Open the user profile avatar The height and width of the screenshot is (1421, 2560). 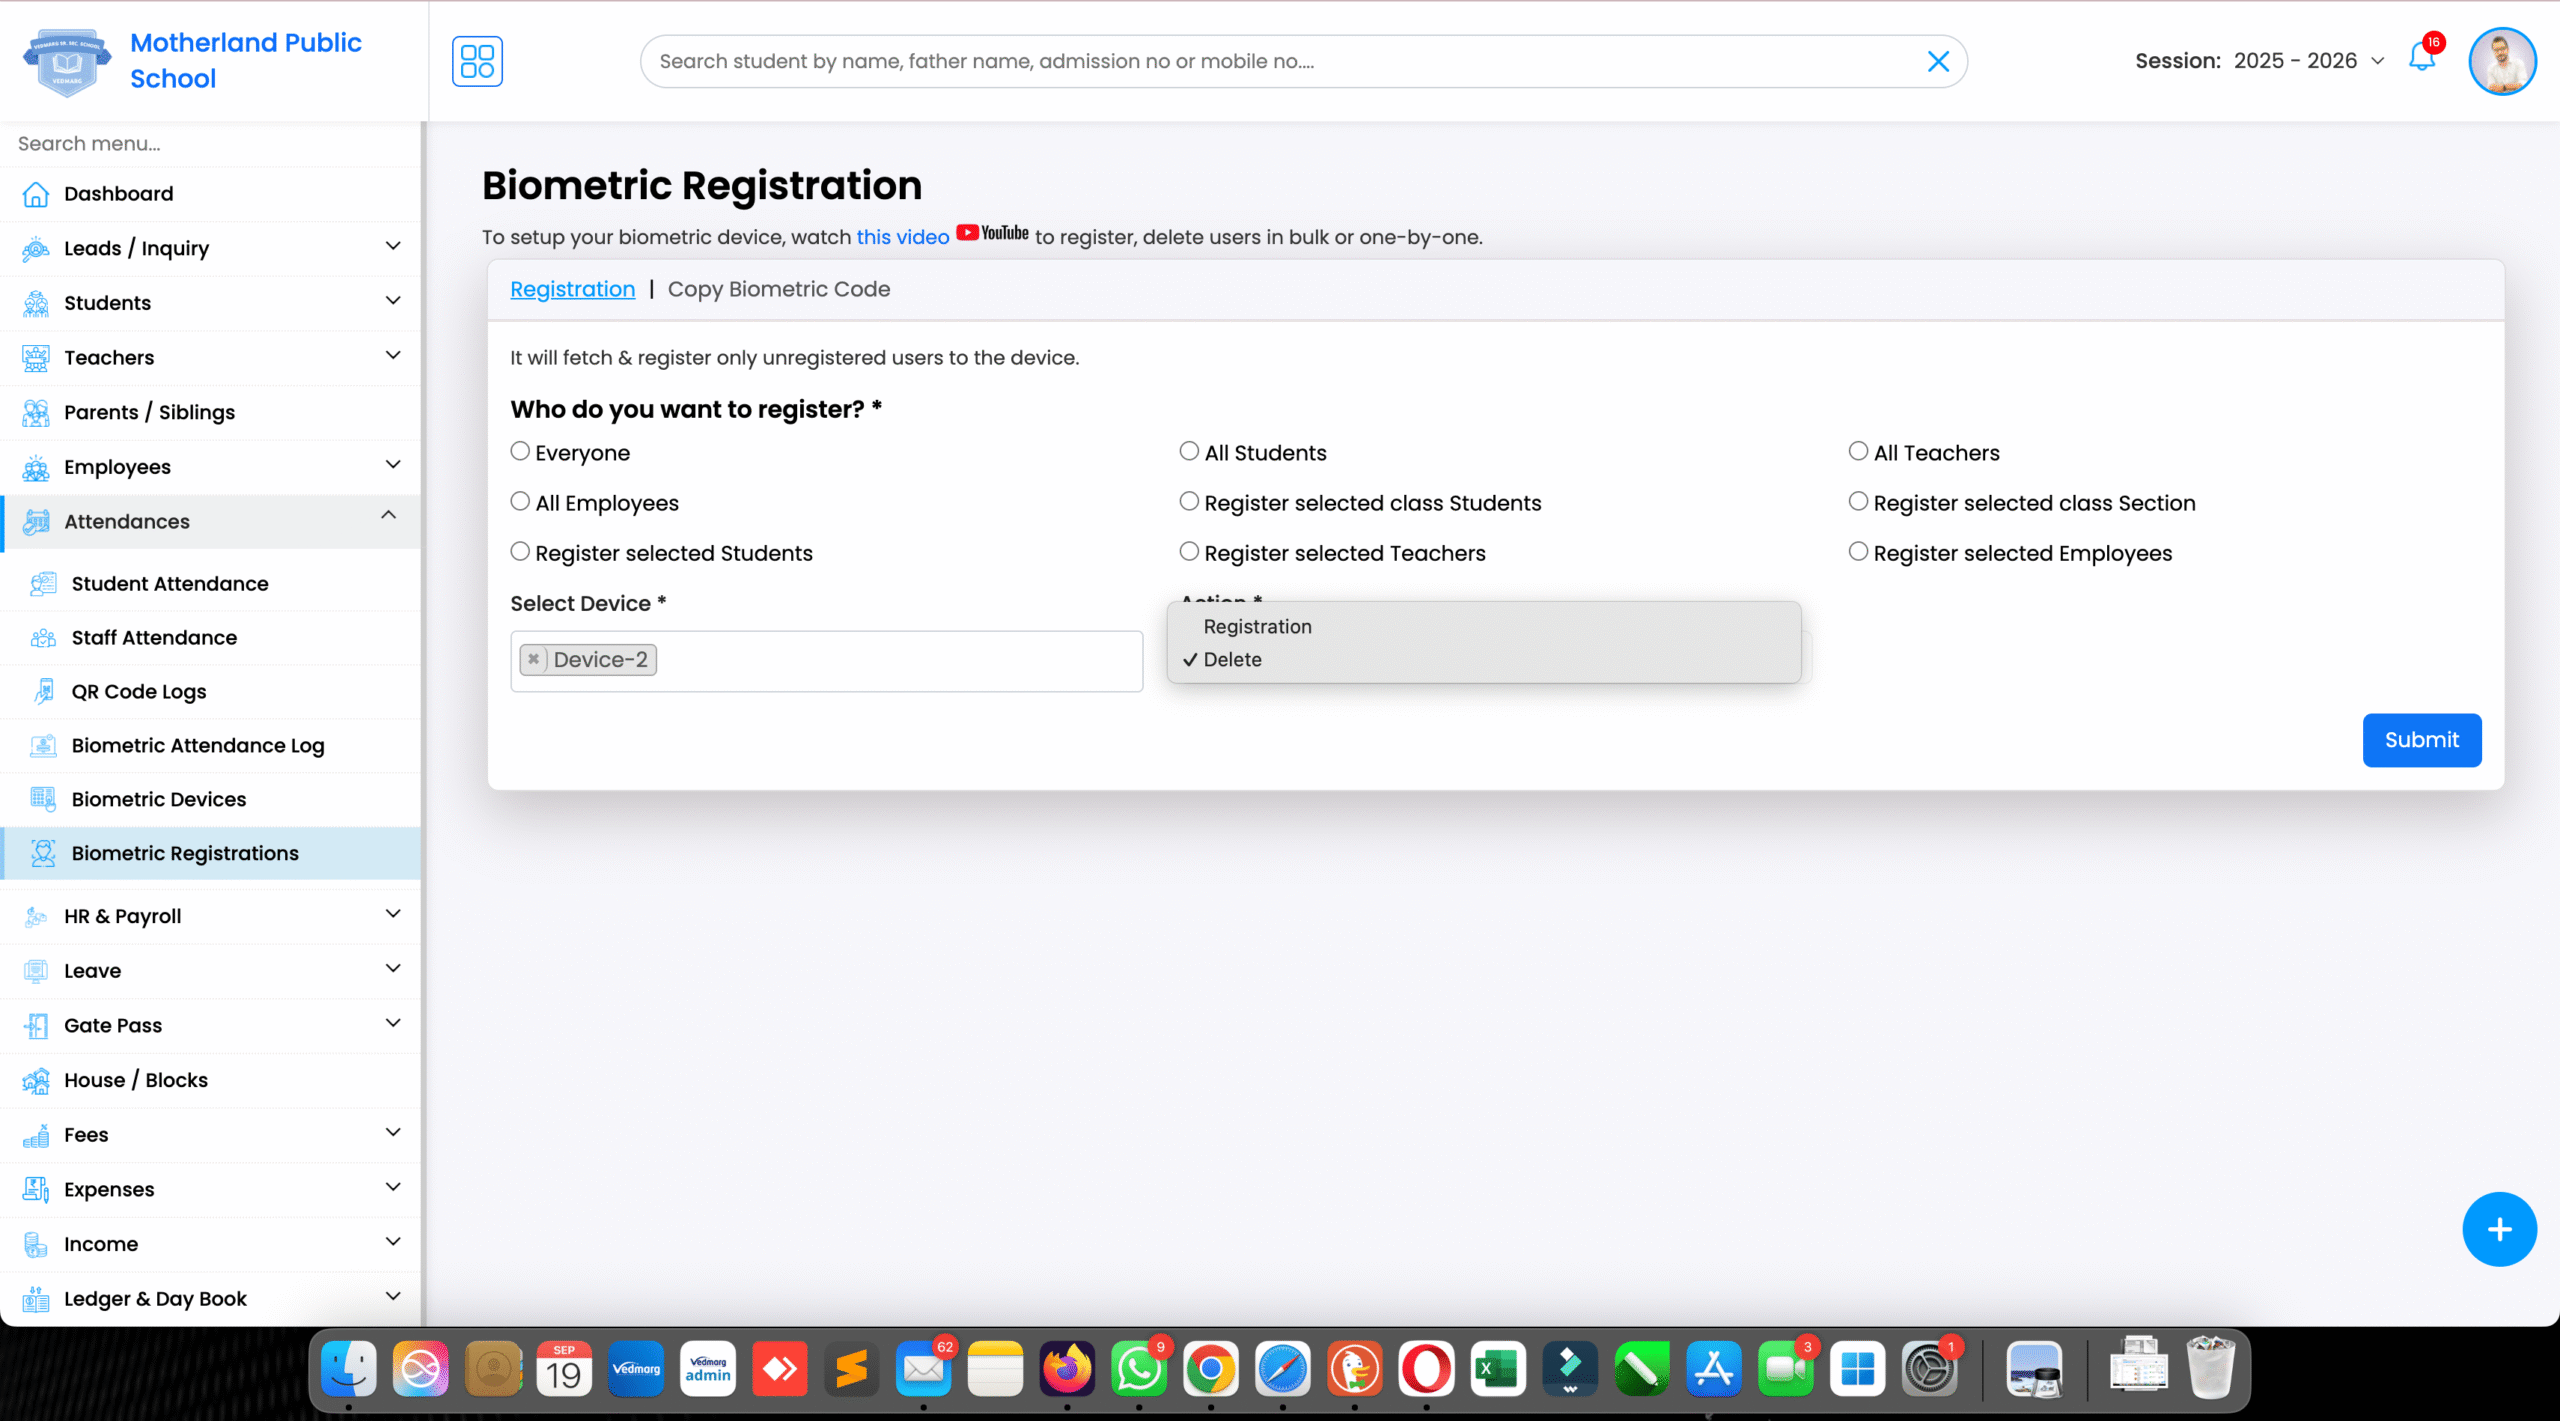2501,61
